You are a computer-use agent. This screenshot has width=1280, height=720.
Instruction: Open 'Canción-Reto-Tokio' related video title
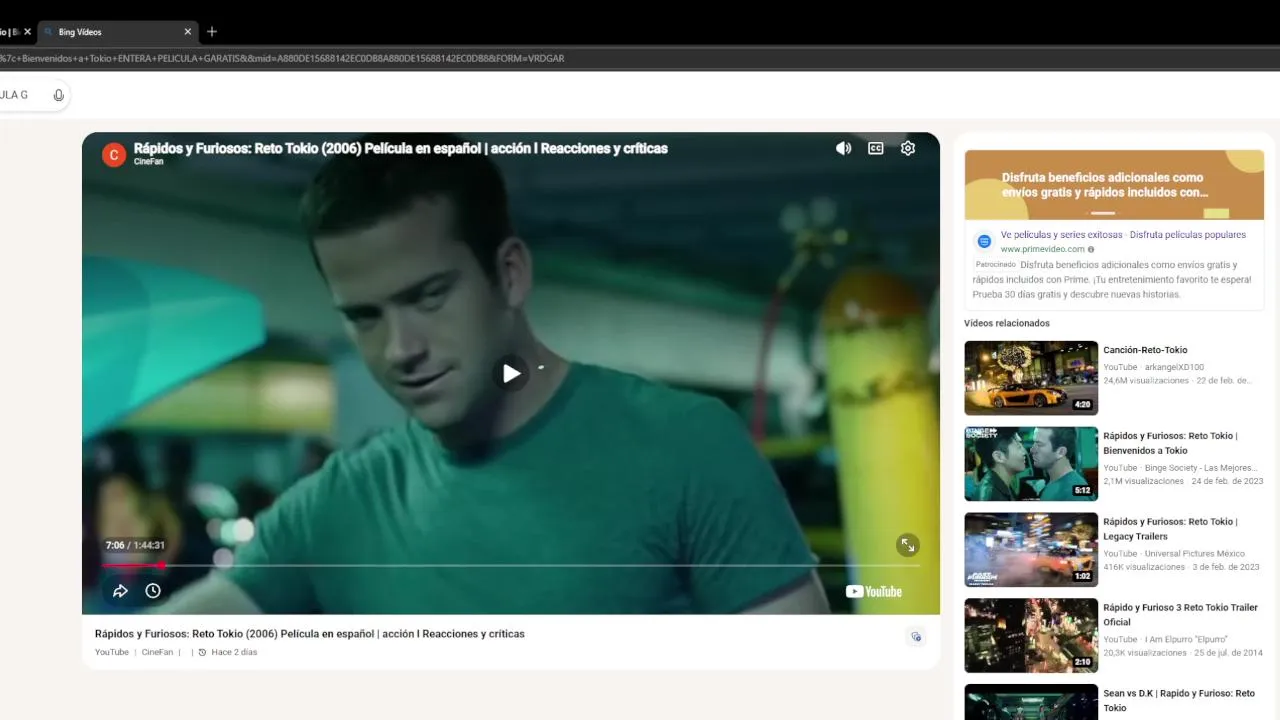[1145, 350]
